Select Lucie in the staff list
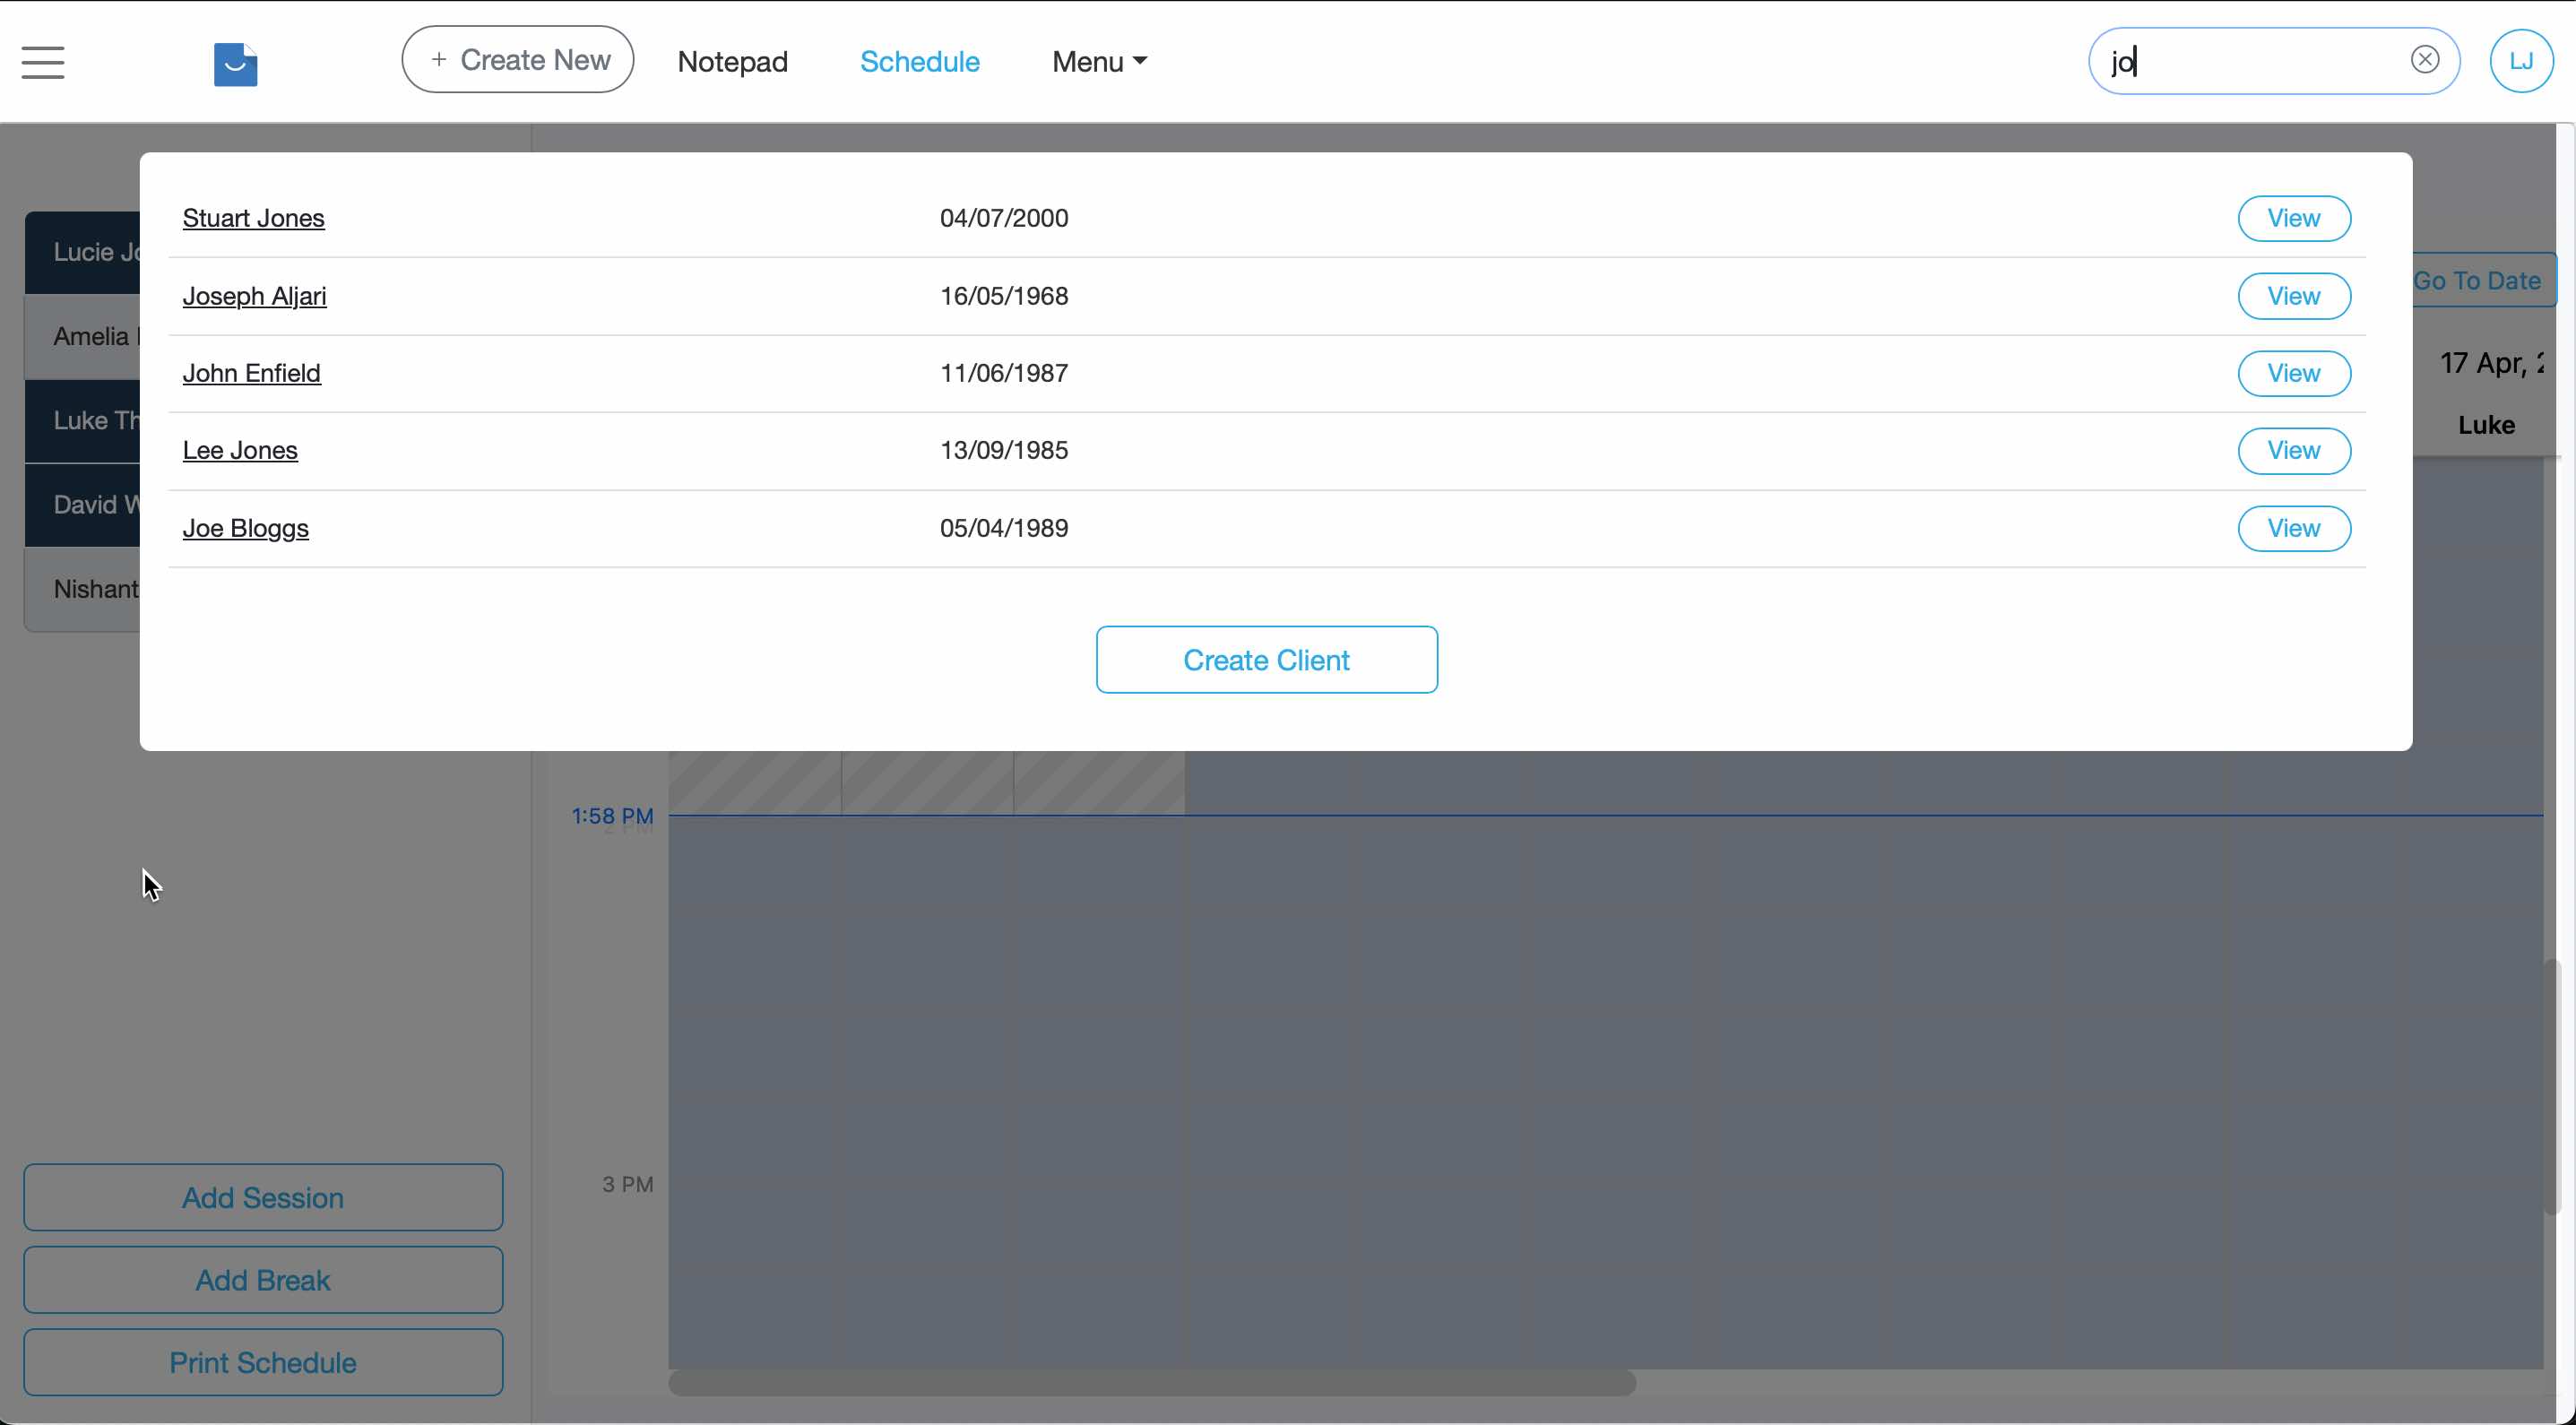Viewport: 2576px width, 1425px height. click(x=83, y=252)
